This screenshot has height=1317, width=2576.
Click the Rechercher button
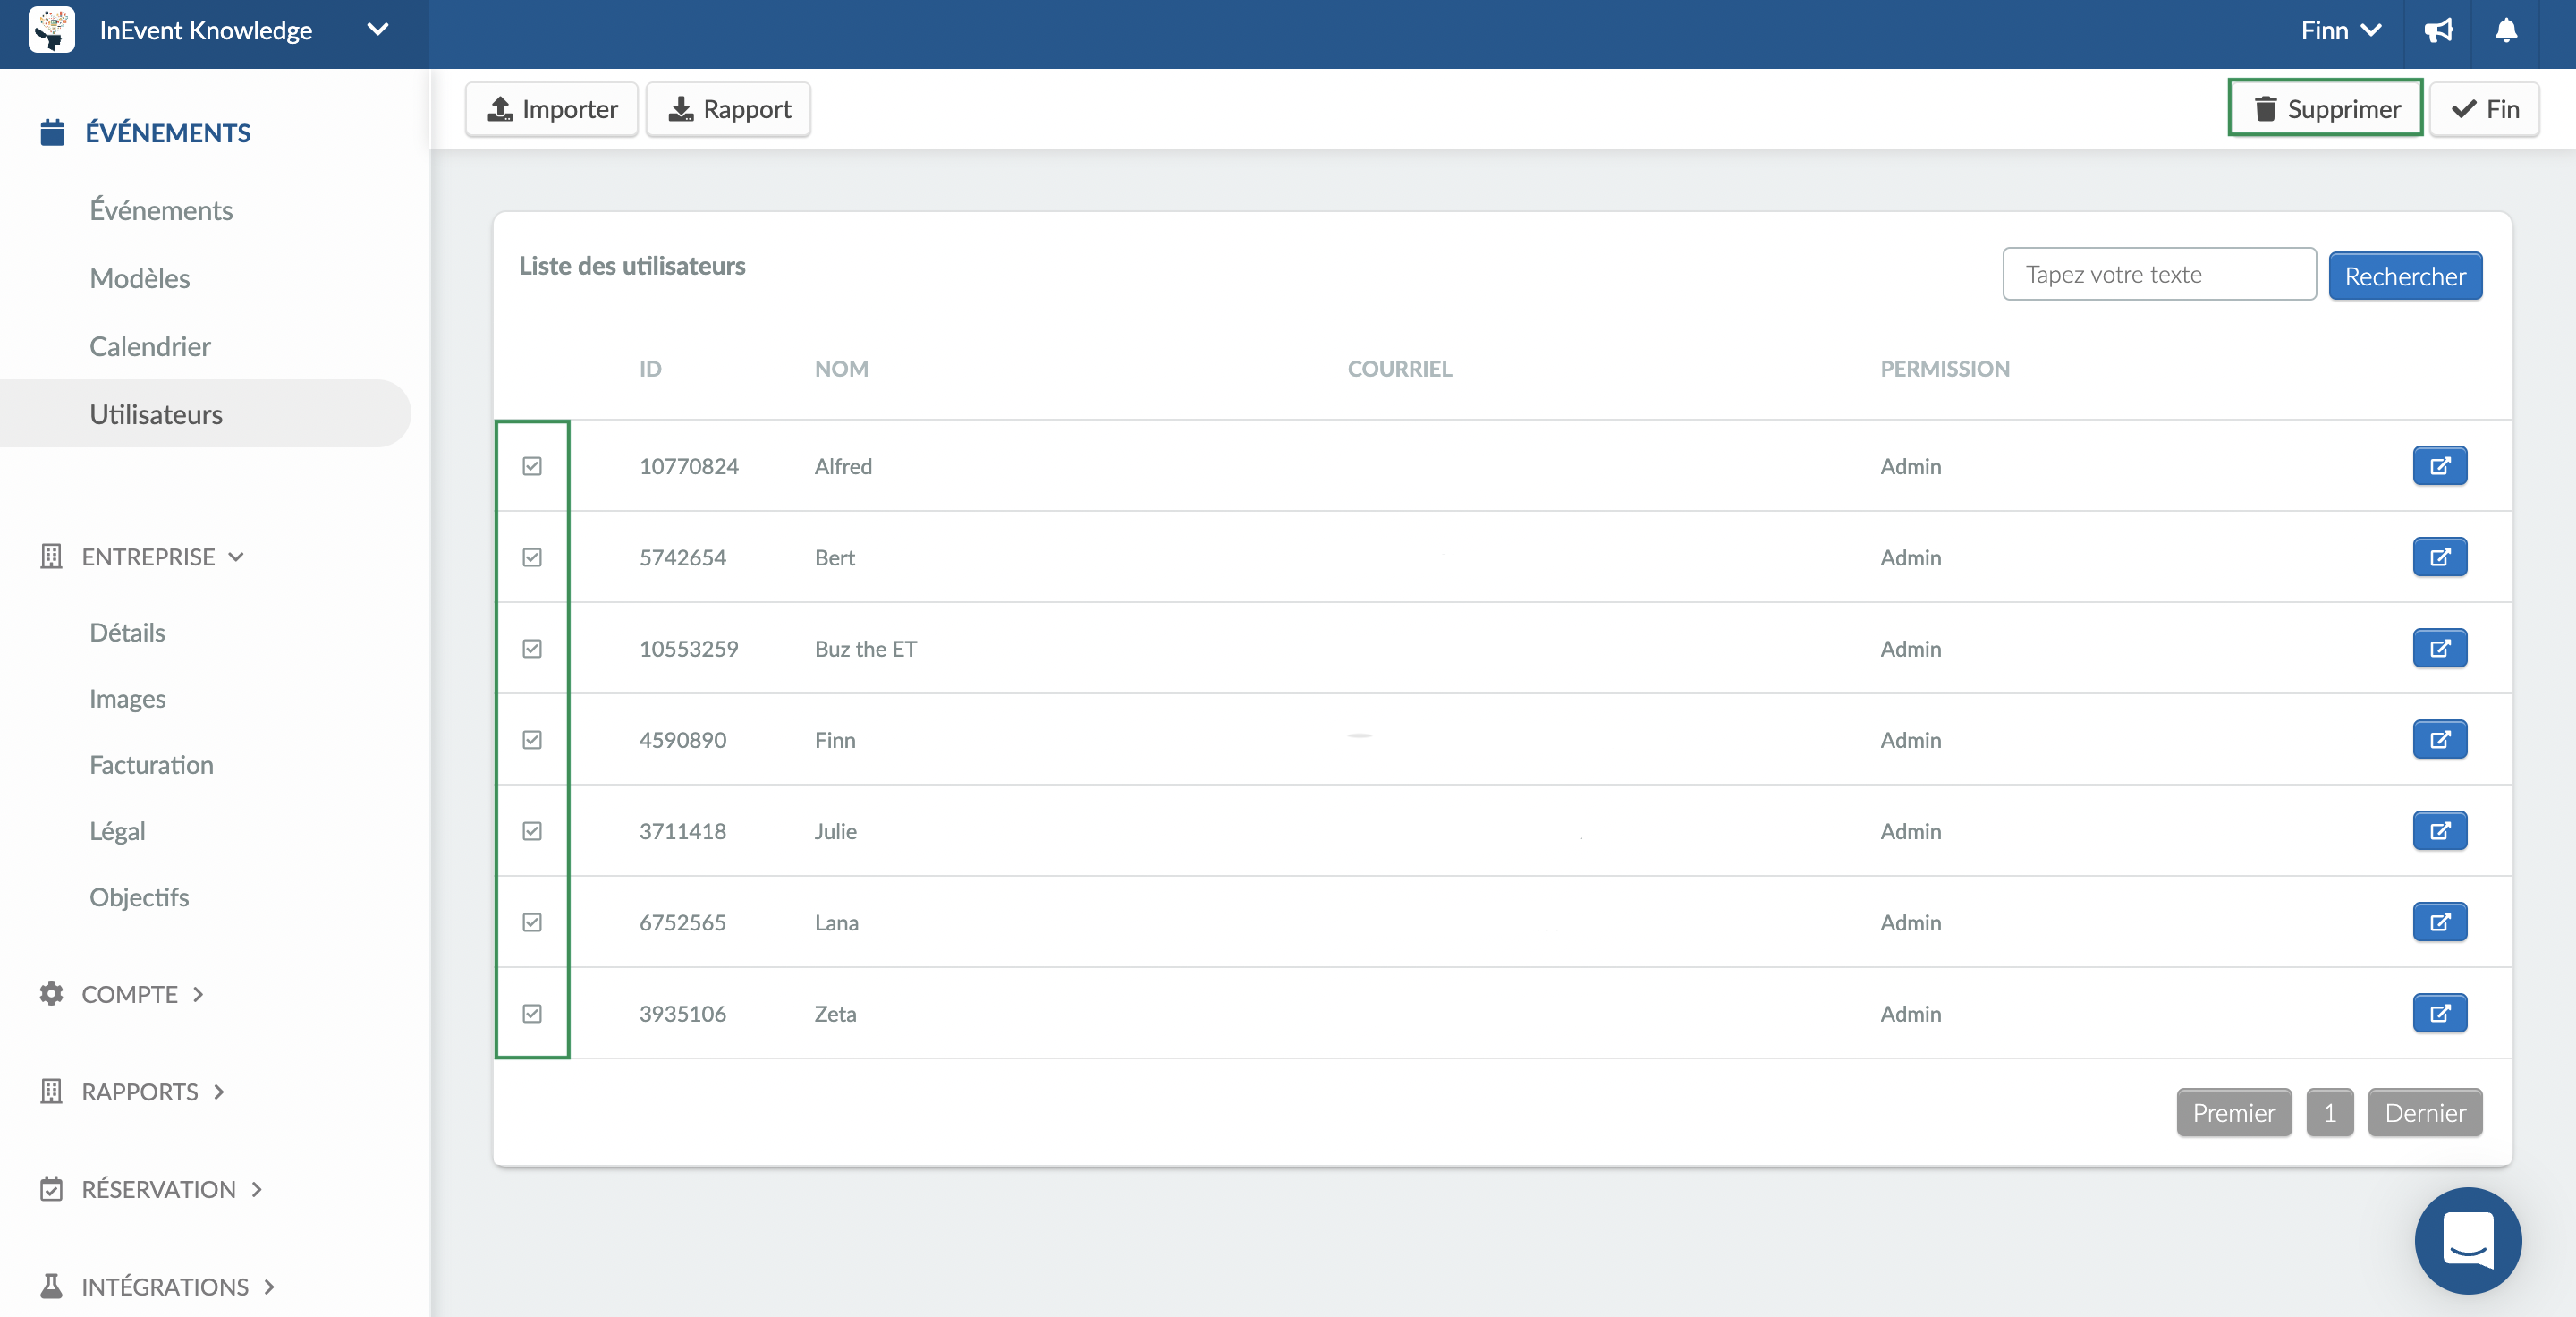point(2405,276)
